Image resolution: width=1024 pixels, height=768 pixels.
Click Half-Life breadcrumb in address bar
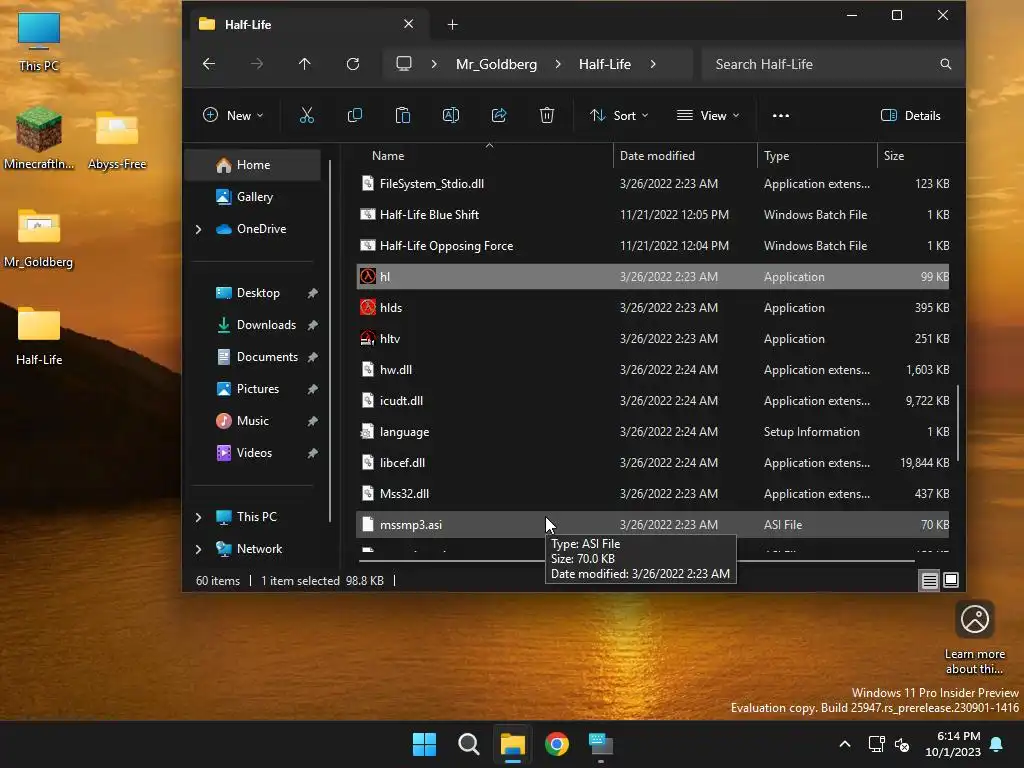click(605, 64)
